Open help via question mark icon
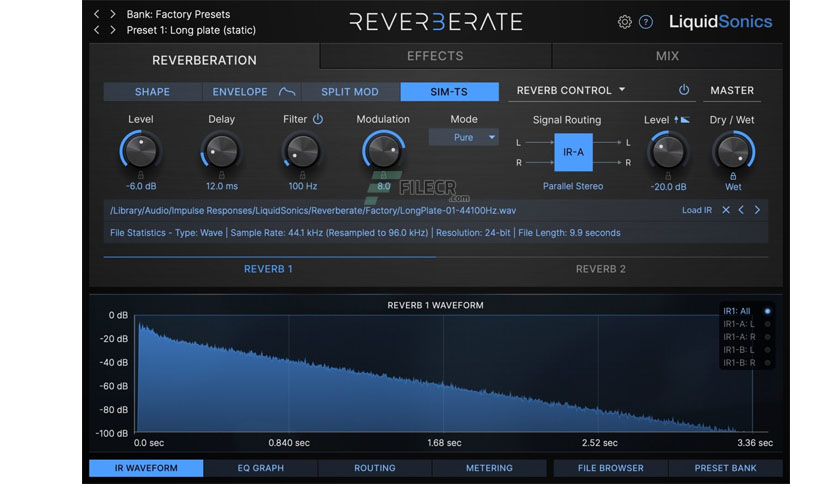The image size is (836, 484). tap(646, 22)
